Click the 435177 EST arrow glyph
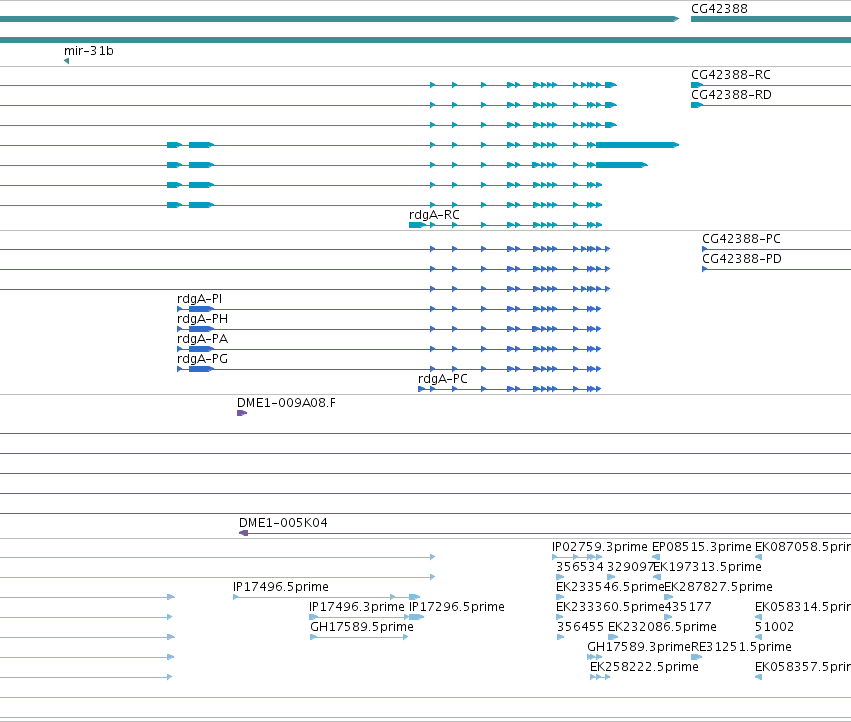This screenshot has width=851, height=722. 669,617
